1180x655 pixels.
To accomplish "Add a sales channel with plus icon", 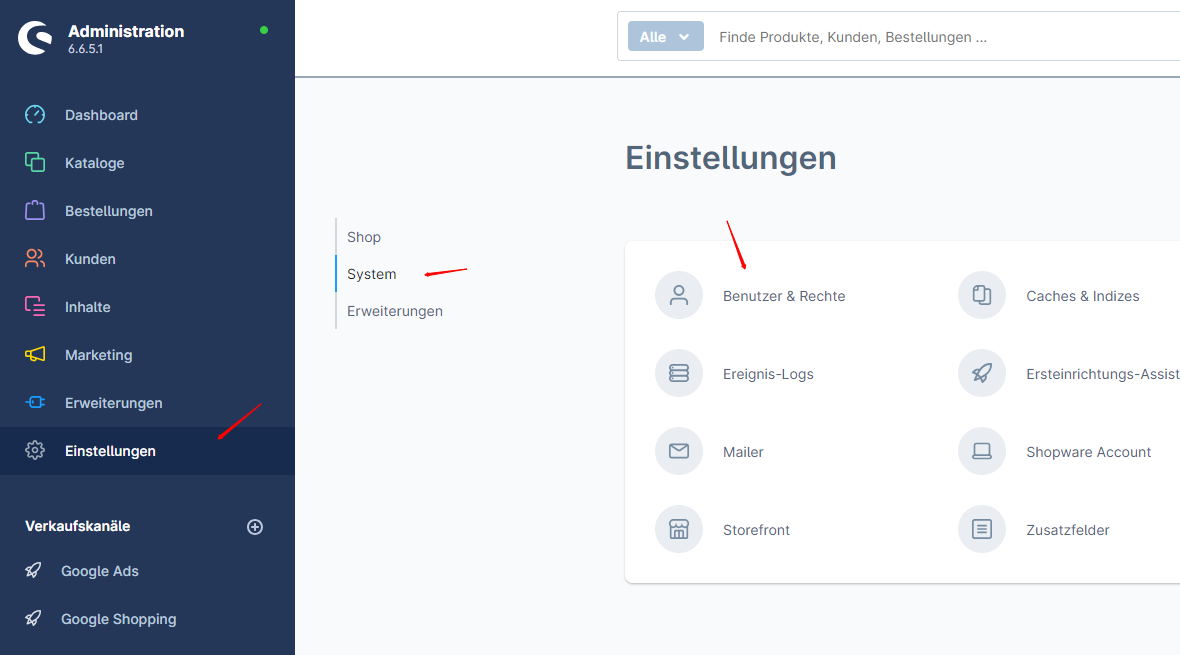I will (x=255, y=527).
